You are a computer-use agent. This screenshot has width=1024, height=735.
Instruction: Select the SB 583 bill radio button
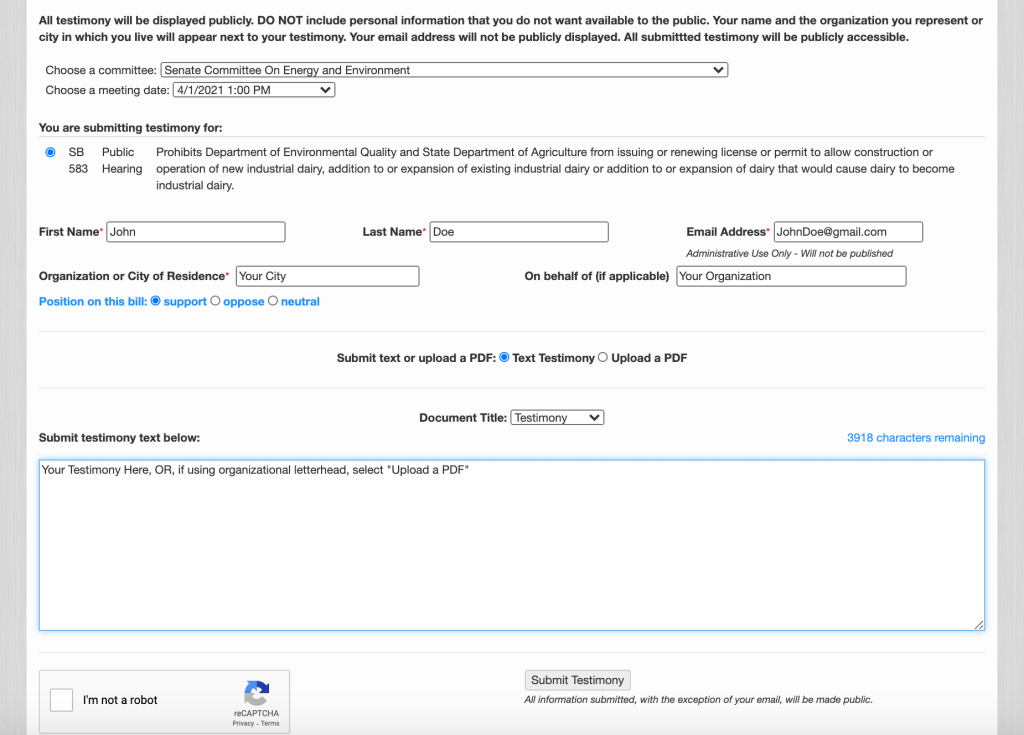pos(50,153)
